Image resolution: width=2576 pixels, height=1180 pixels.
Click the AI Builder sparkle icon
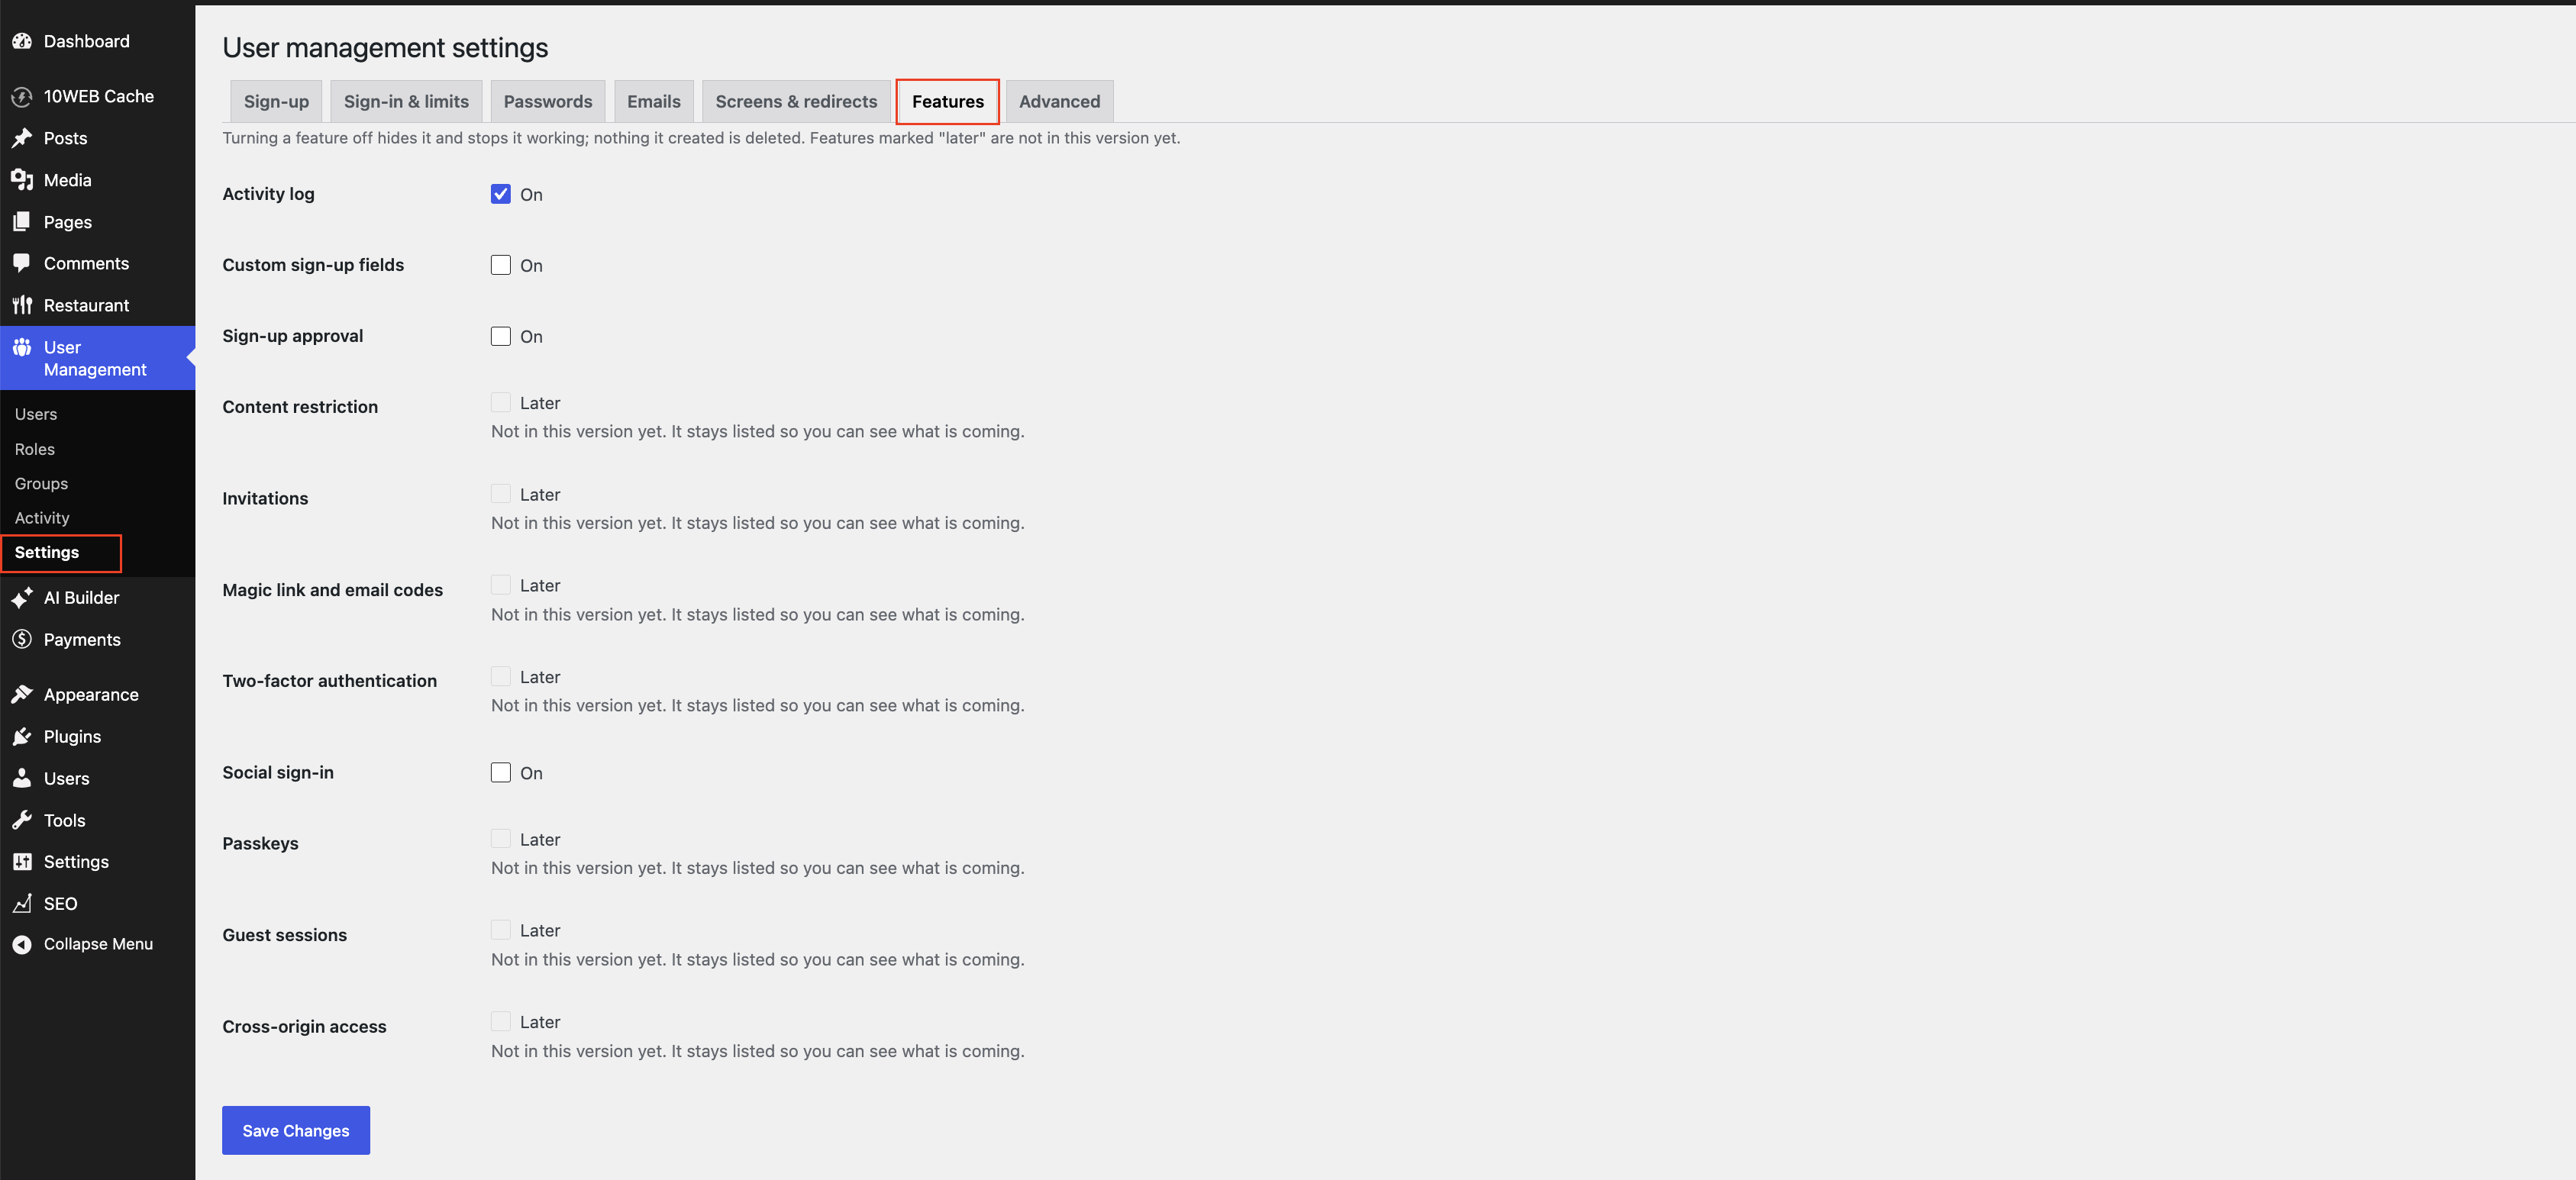(x=22, y=597)
